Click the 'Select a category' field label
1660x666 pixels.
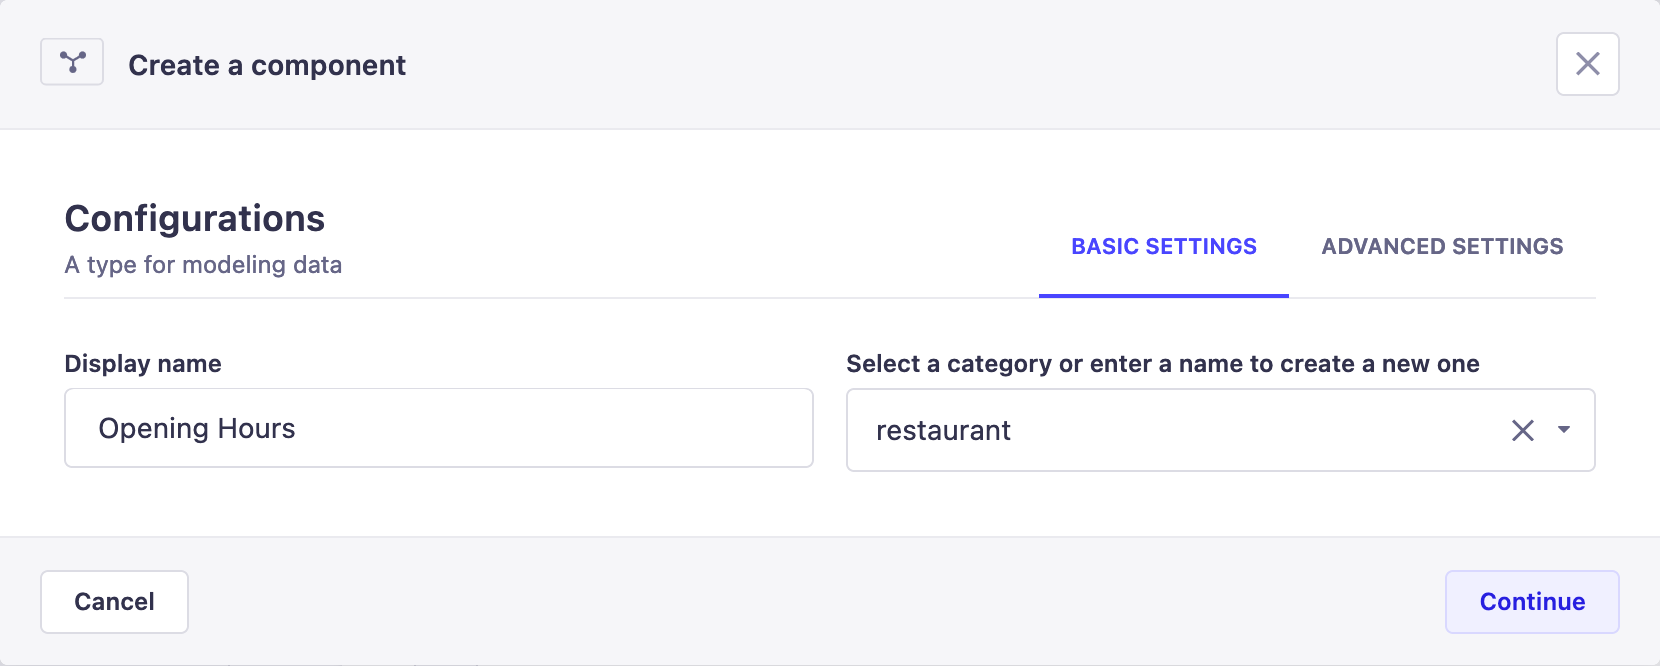[x=1162, y=364]
